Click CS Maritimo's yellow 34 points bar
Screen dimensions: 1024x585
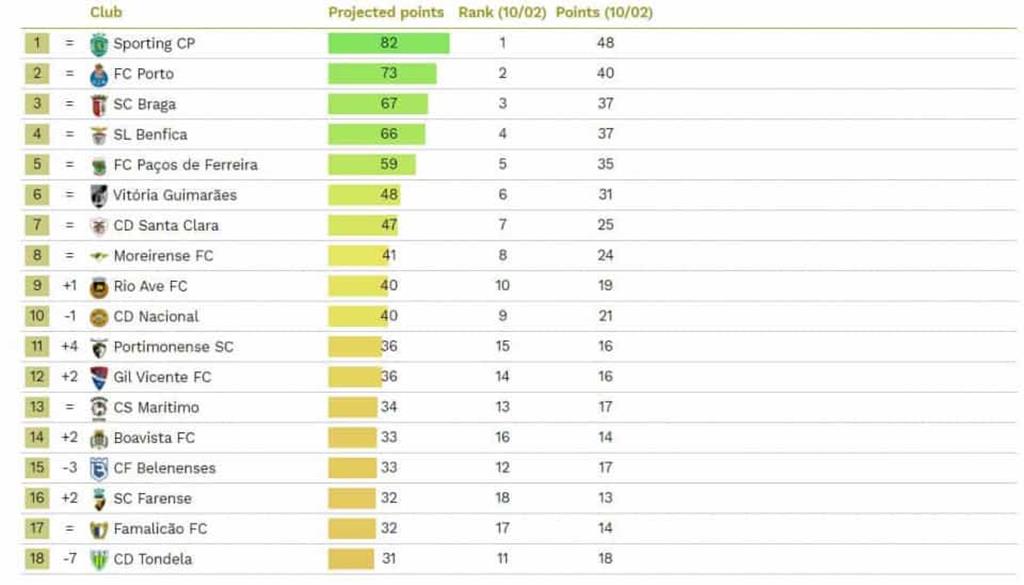click(x=352, y=408)
